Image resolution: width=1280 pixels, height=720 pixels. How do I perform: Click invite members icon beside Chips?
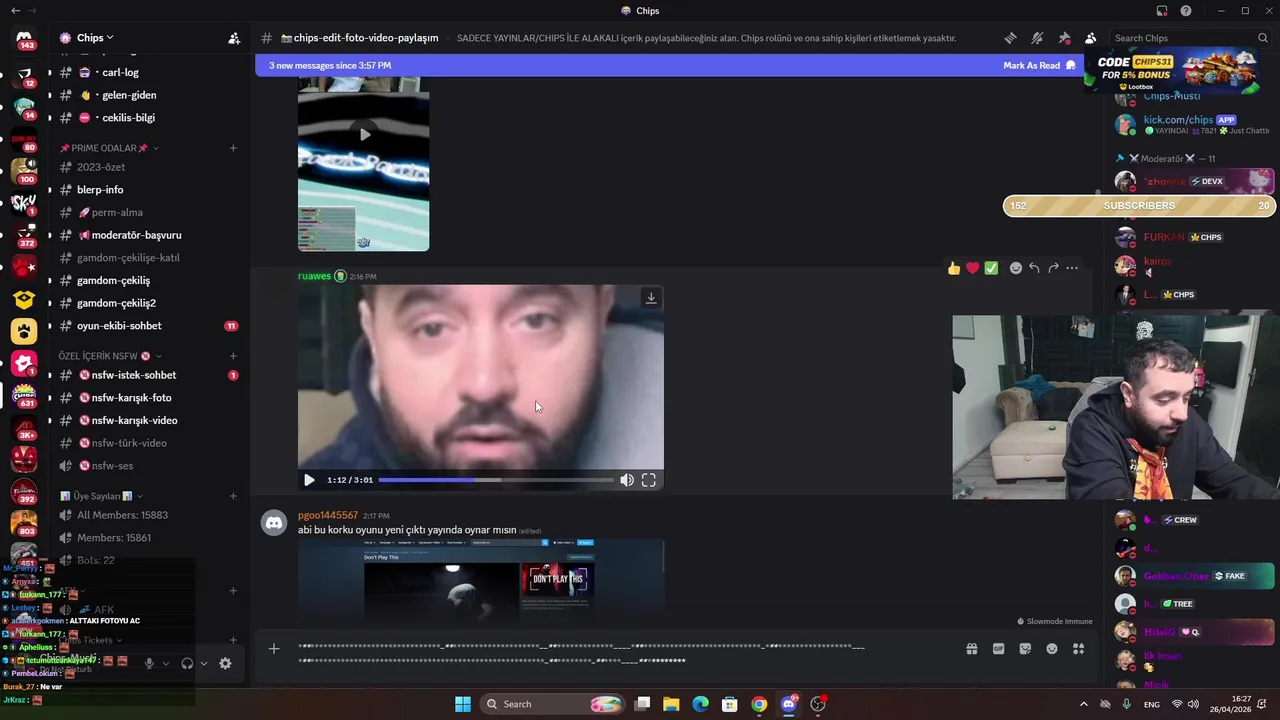pyautogui.click(x=234, y=38)
